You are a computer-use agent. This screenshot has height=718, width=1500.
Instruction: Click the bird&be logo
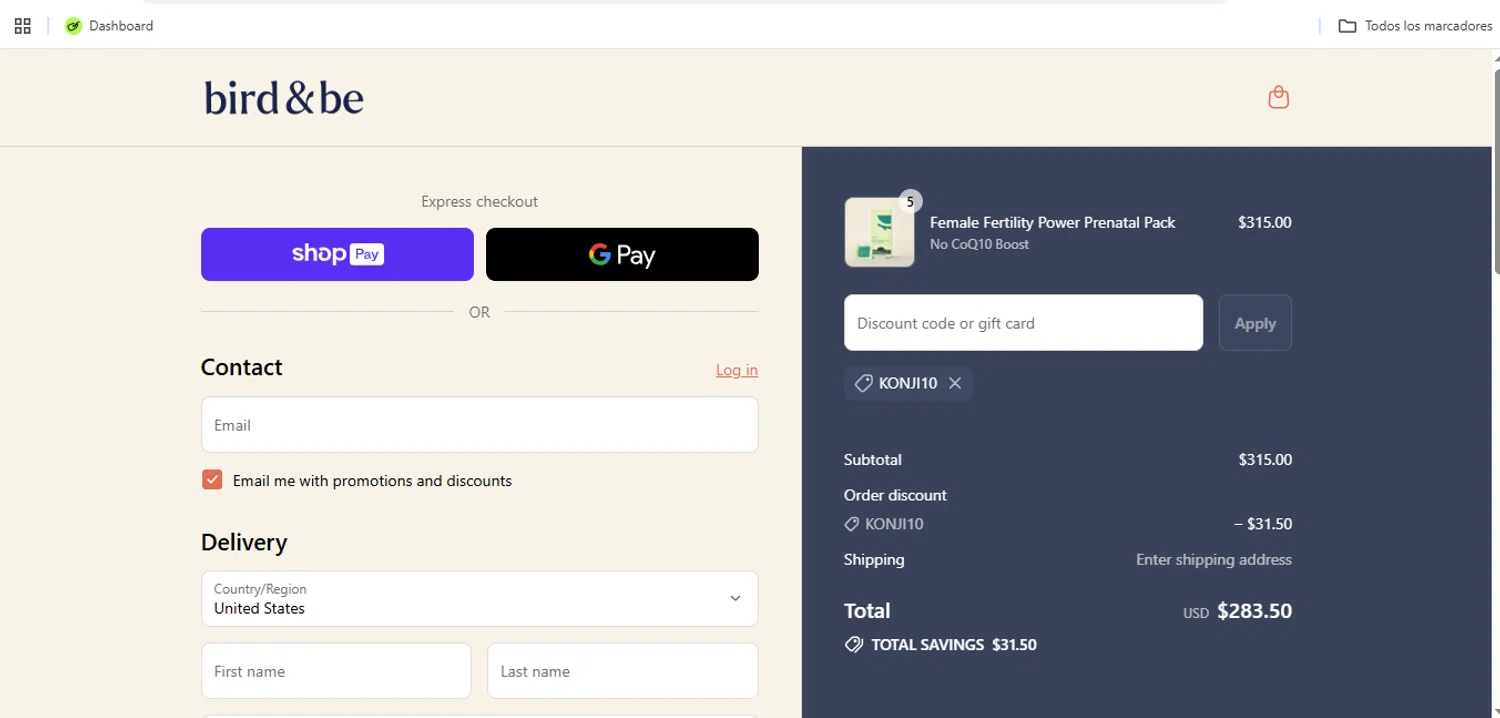(x=284, y=98)
